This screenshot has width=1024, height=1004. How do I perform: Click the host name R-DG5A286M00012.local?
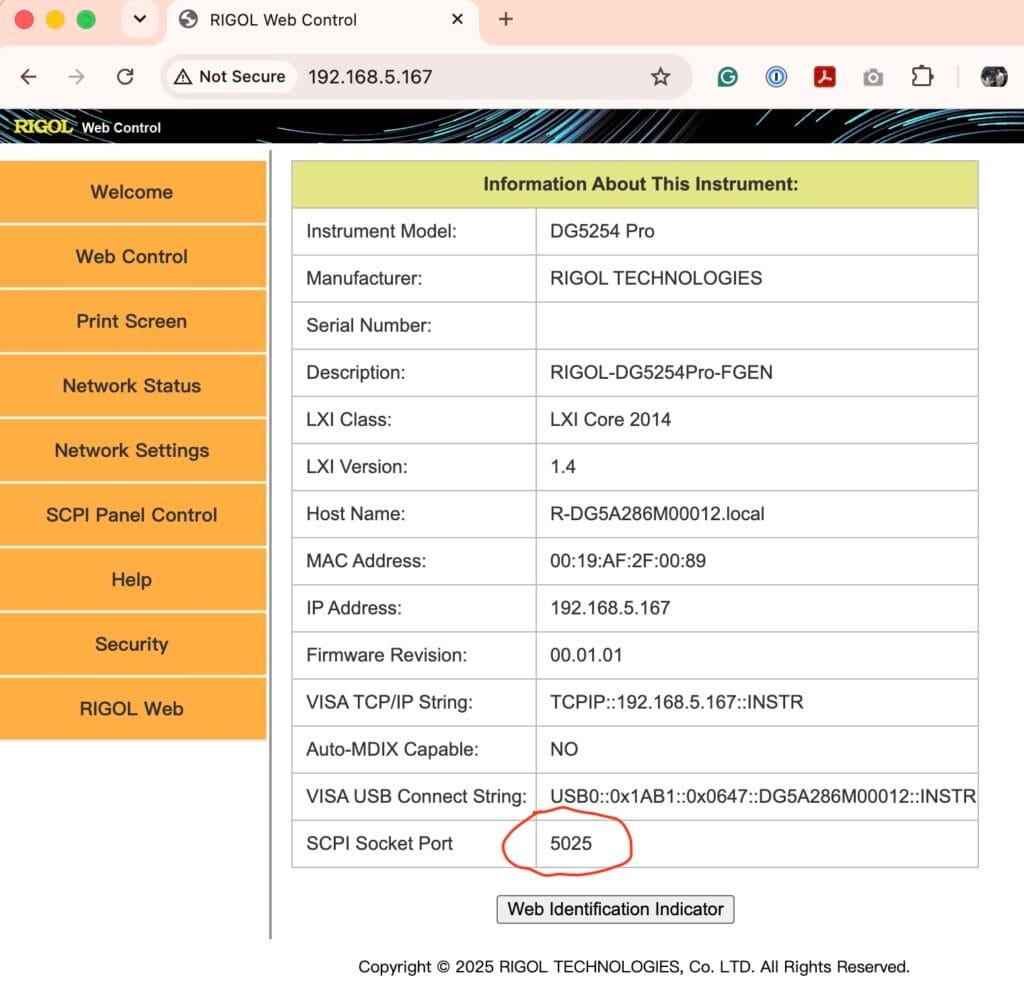657,514
